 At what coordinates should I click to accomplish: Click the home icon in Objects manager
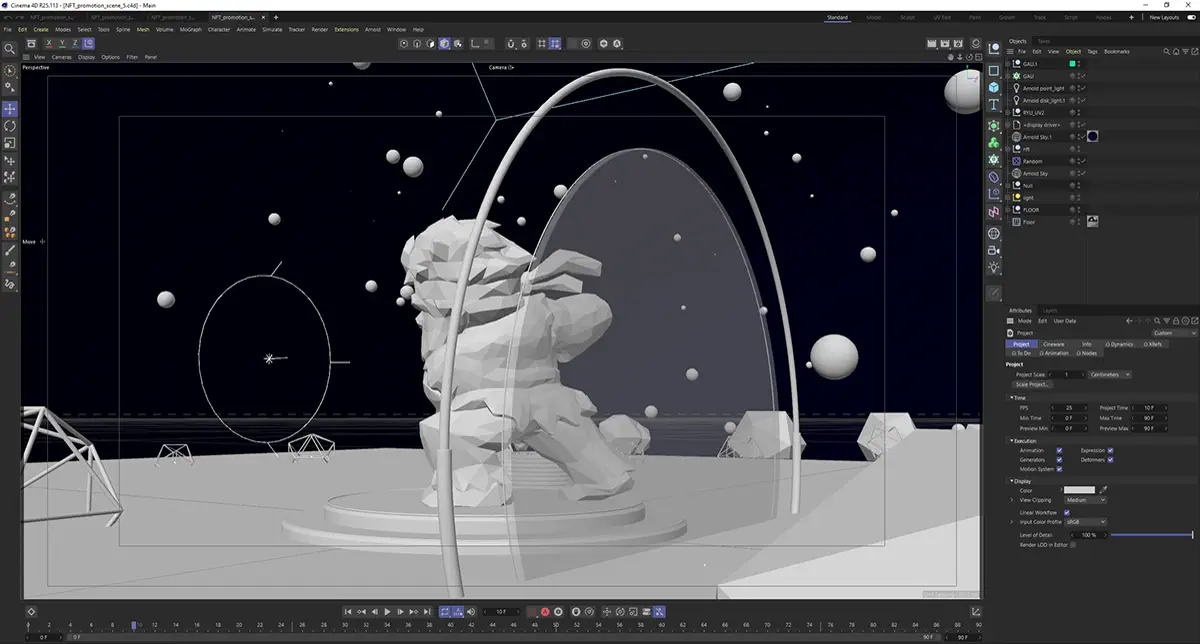click(1175, 51)
